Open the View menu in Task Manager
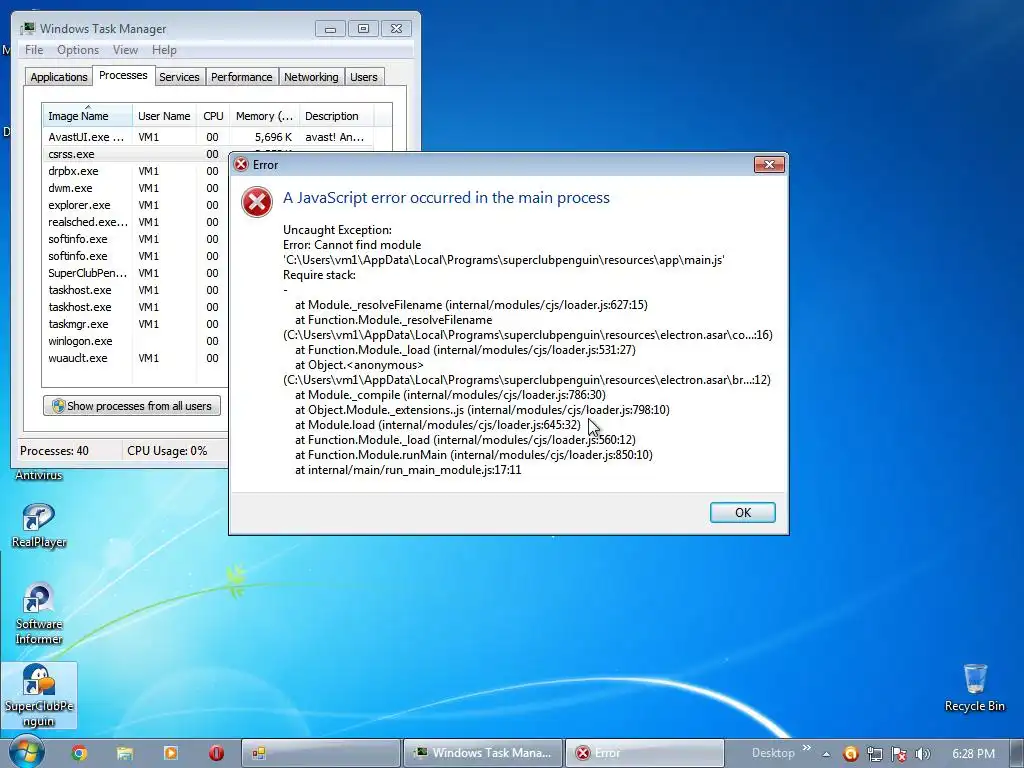 [125, 50]
